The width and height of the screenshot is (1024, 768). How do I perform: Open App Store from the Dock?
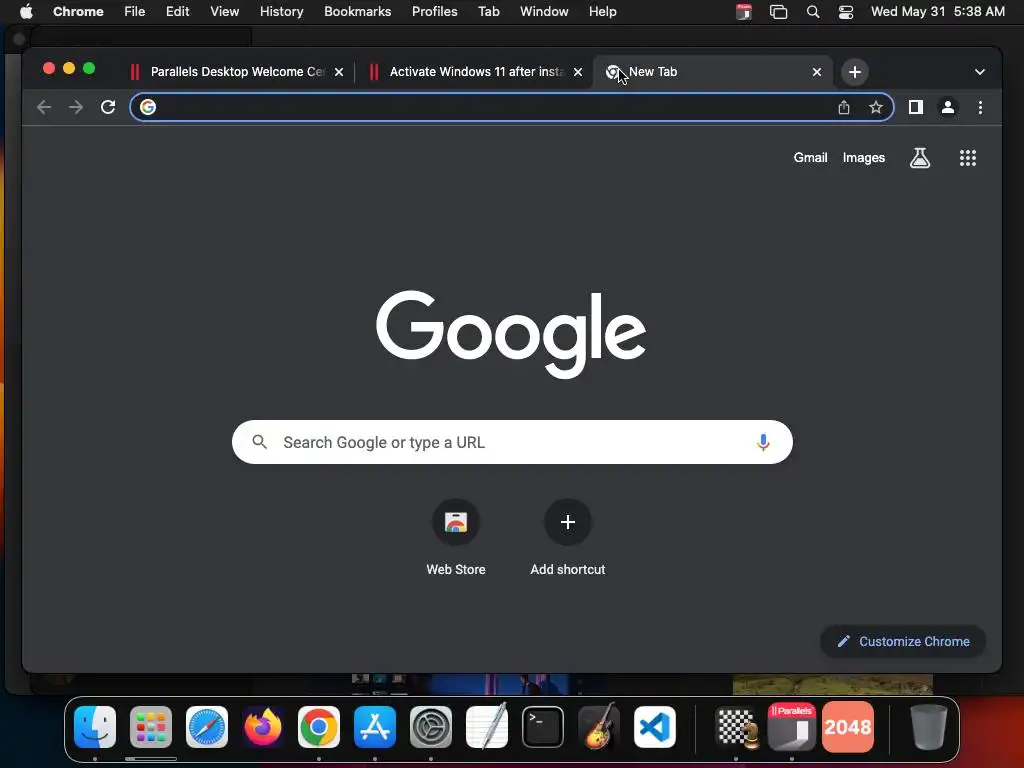click(375, 727)
